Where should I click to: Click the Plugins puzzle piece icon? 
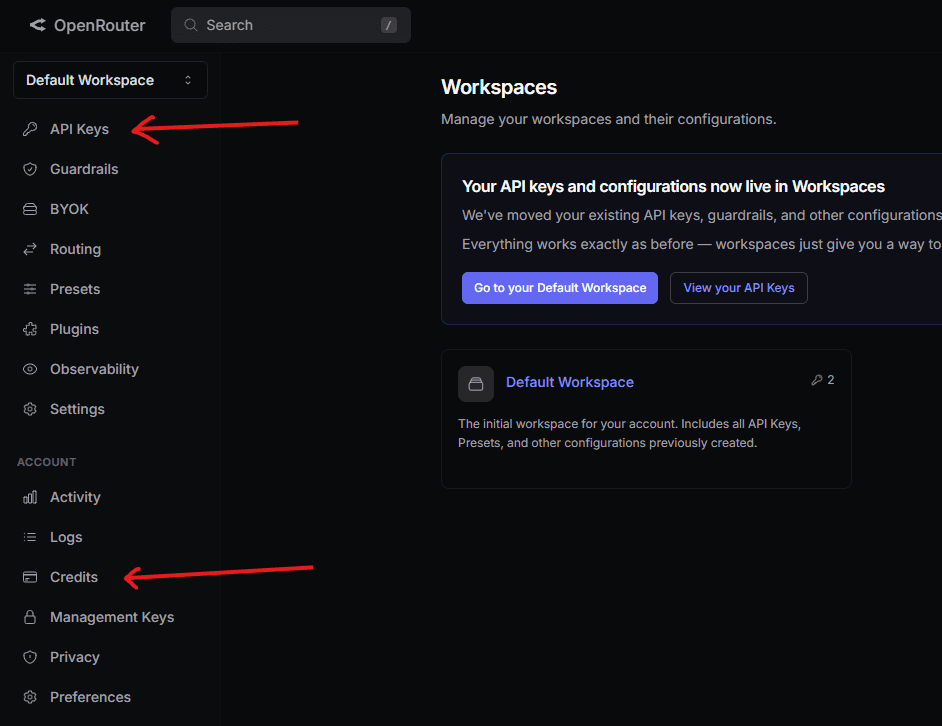30,329
